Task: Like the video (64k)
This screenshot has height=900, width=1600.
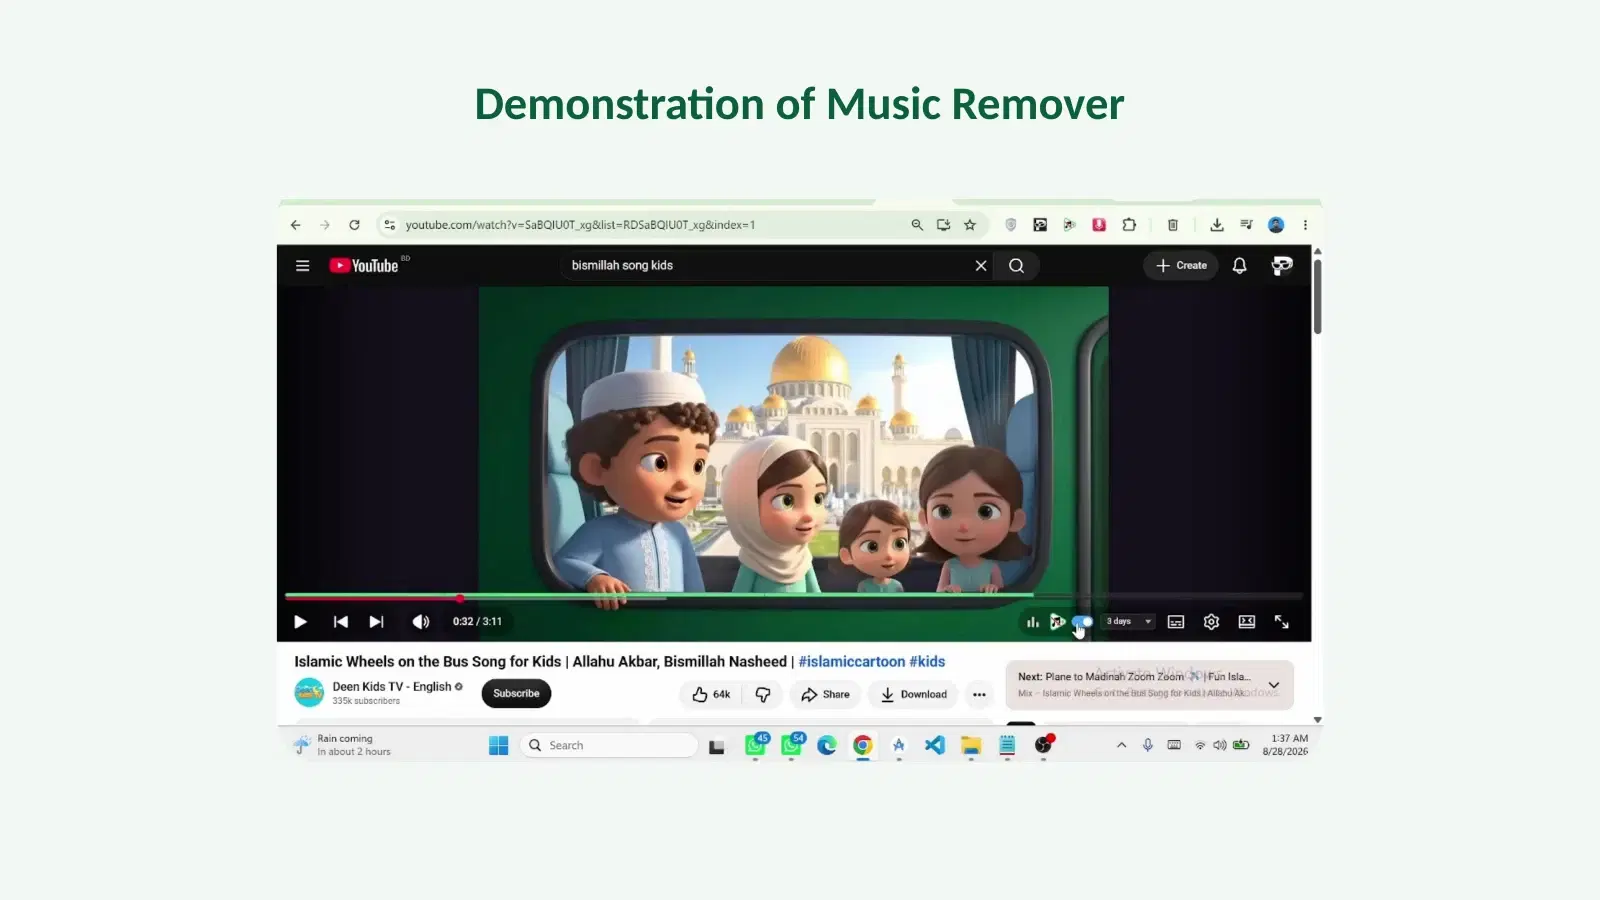Action: tap(711, 694)
